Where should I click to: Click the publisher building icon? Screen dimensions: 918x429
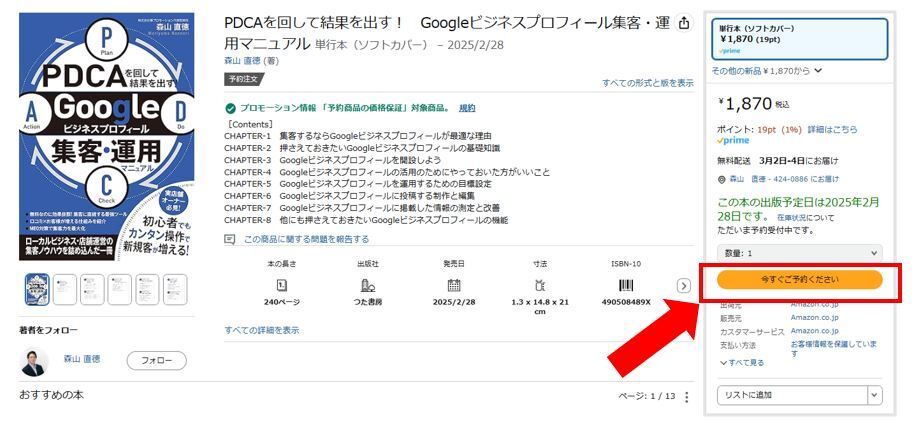368,285
